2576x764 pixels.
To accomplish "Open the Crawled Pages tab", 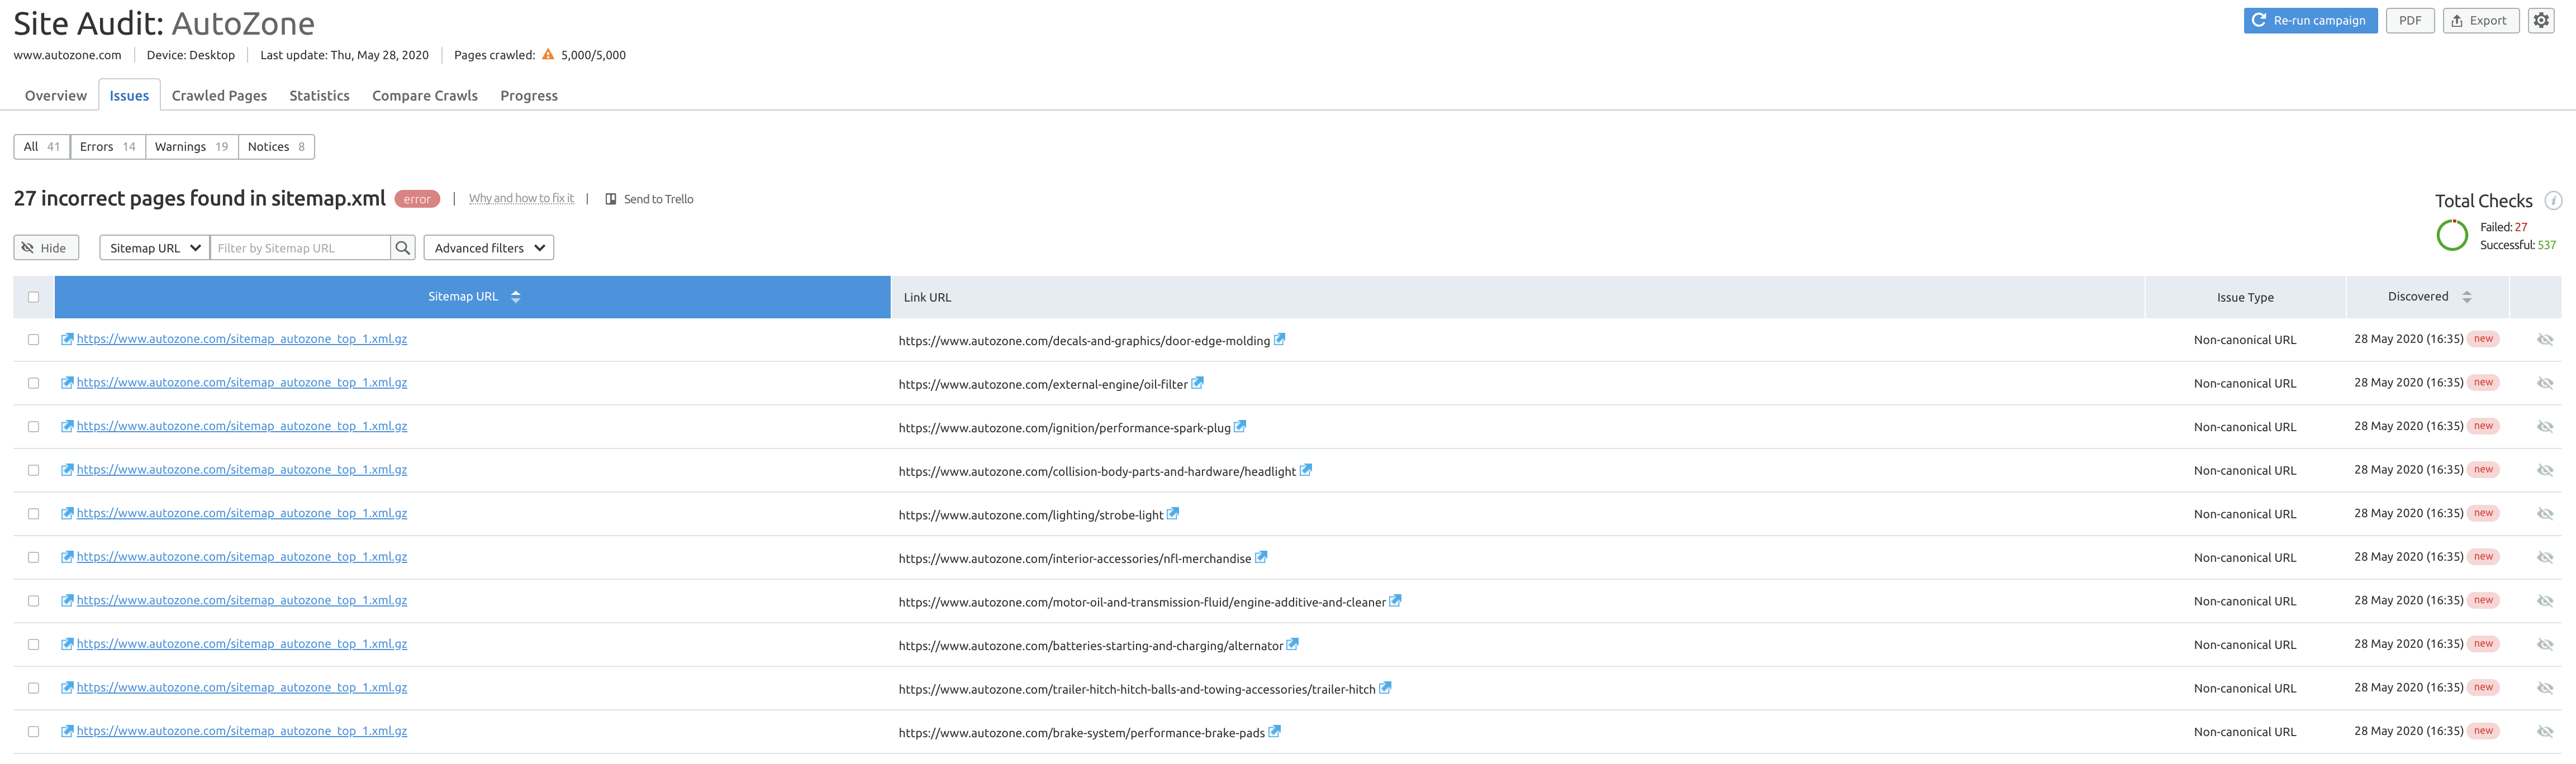I will click(219, 96).
